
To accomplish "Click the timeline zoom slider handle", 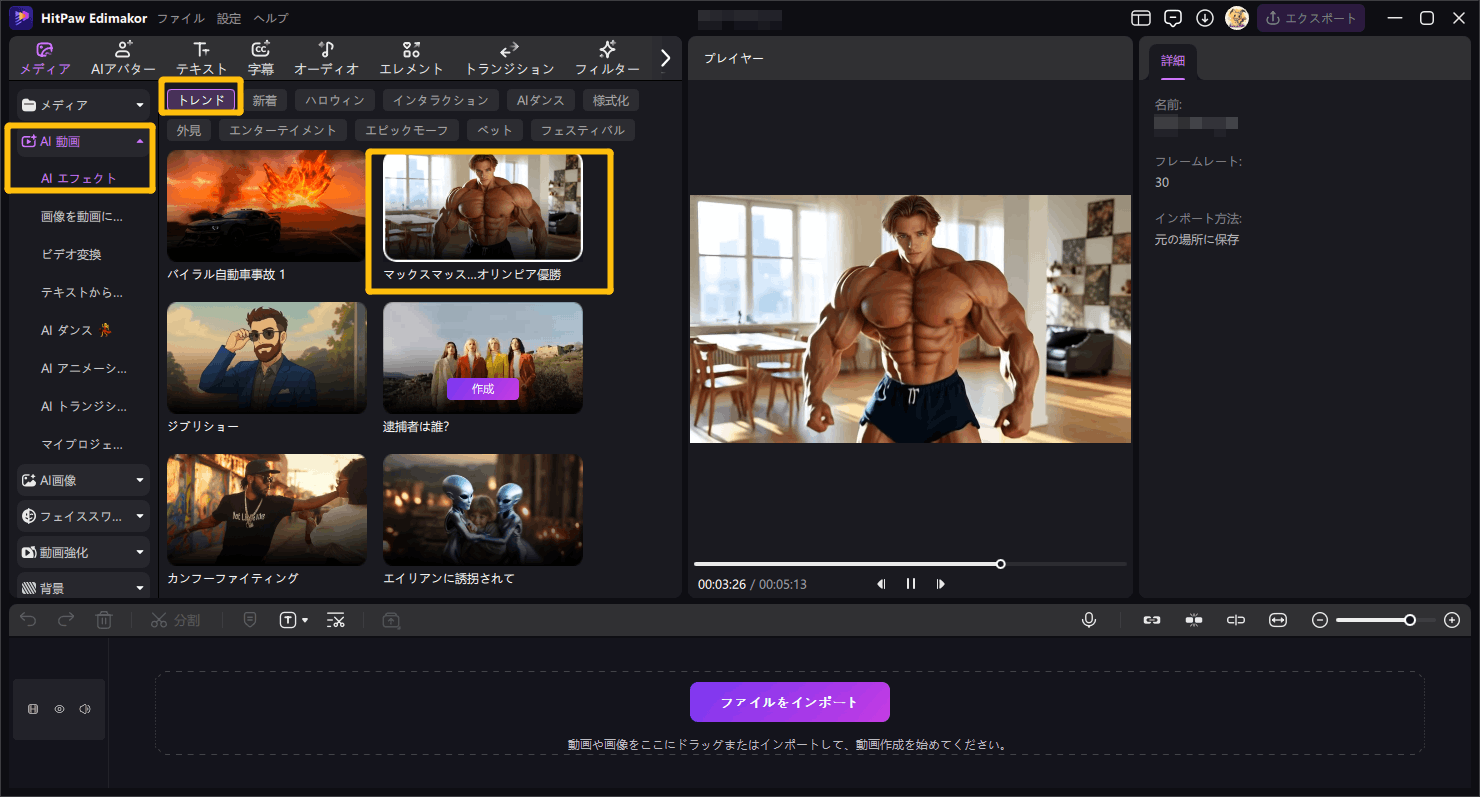I will click(1409, 620).
